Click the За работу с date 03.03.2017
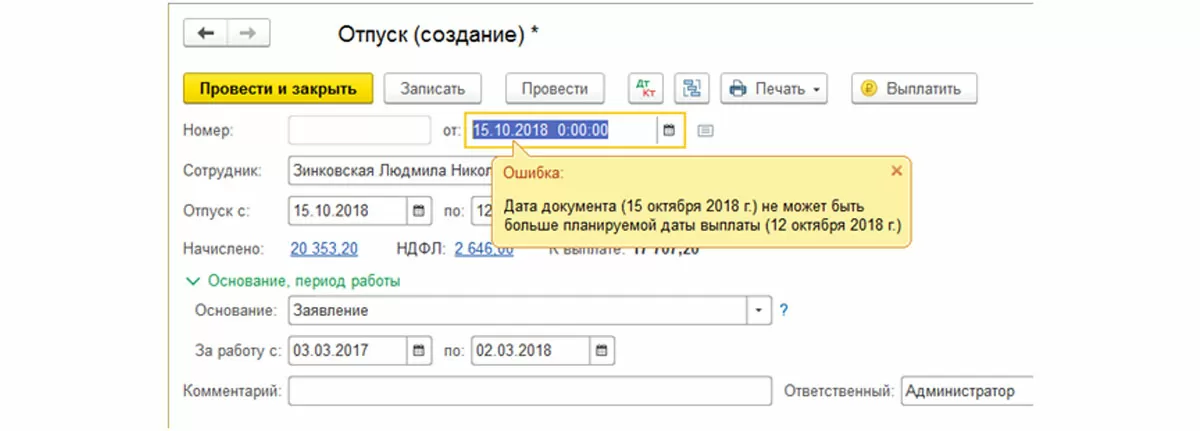 click(x=348, y=351)
